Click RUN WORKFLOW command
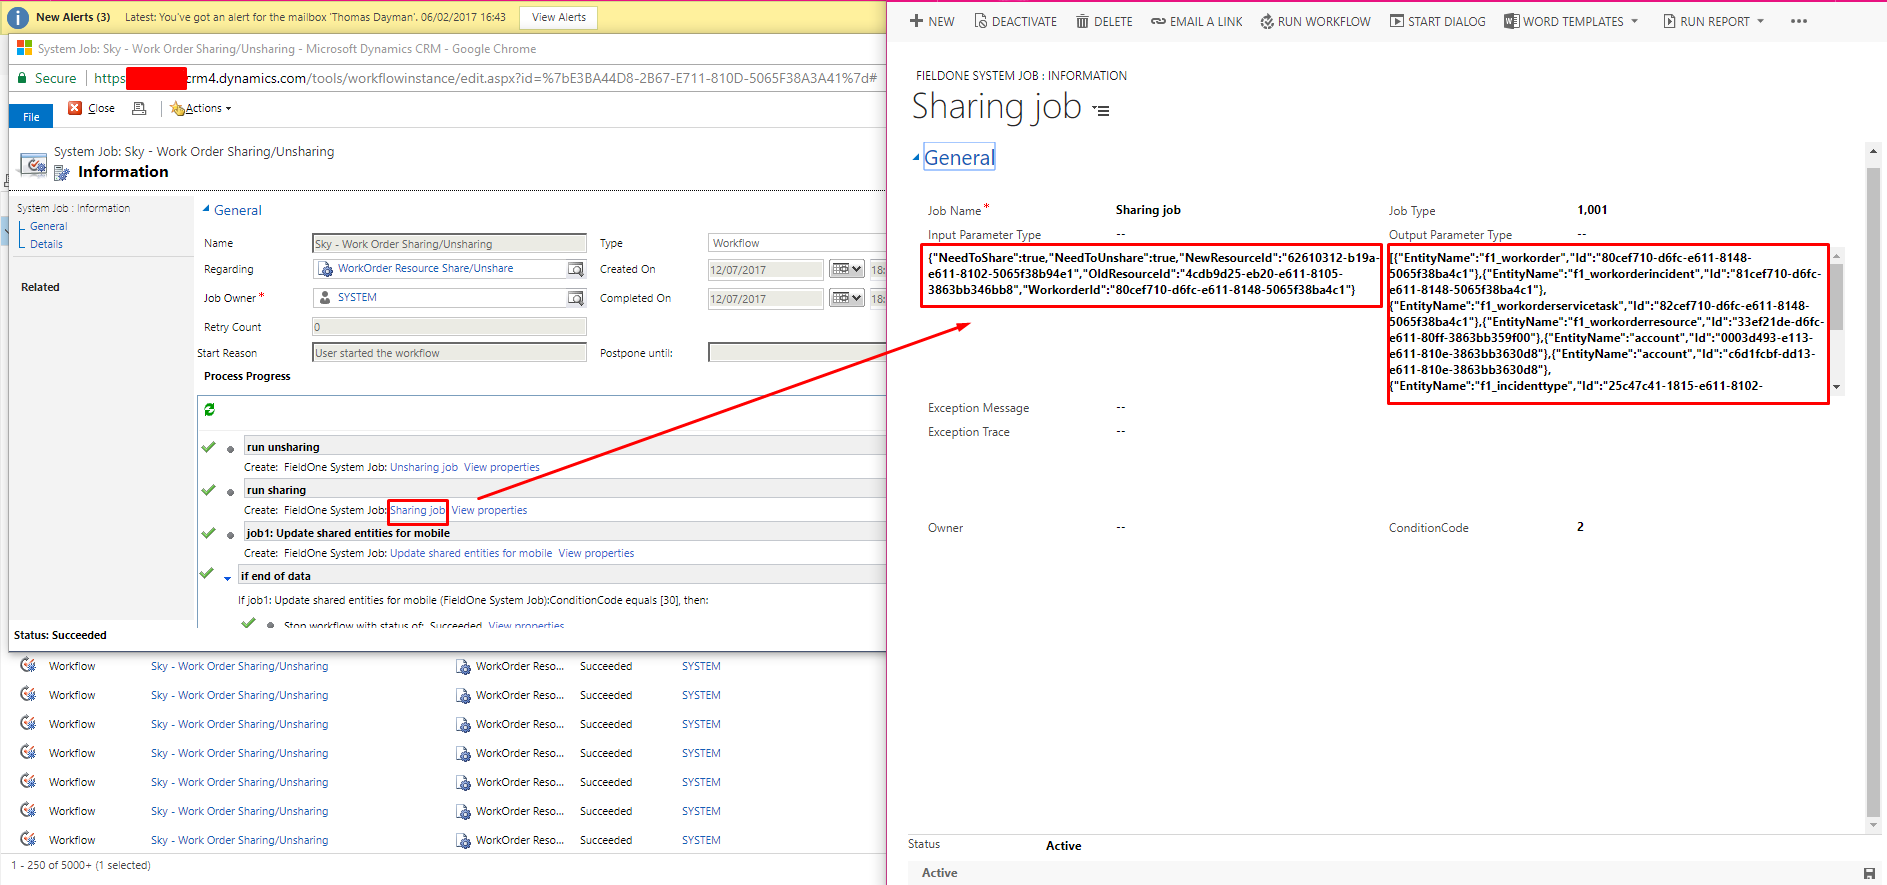The width and height of the screenshot is (1887, 885). pos(1315,21)
